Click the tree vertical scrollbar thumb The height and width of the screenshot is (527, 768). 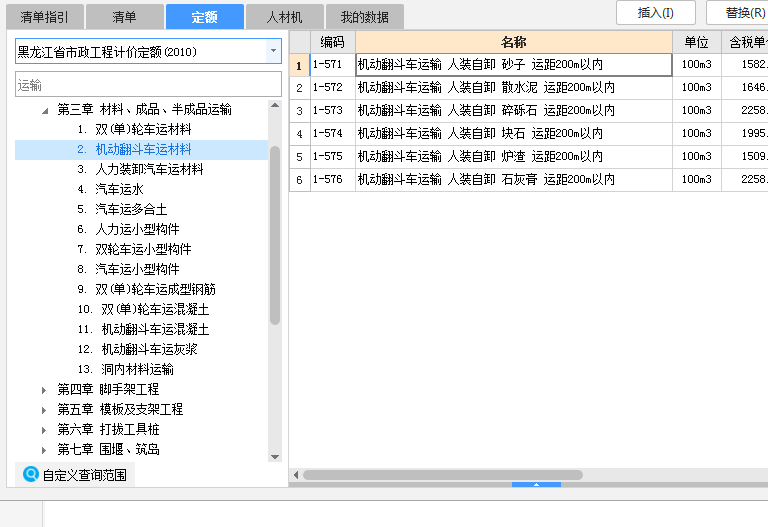[275, 235]
